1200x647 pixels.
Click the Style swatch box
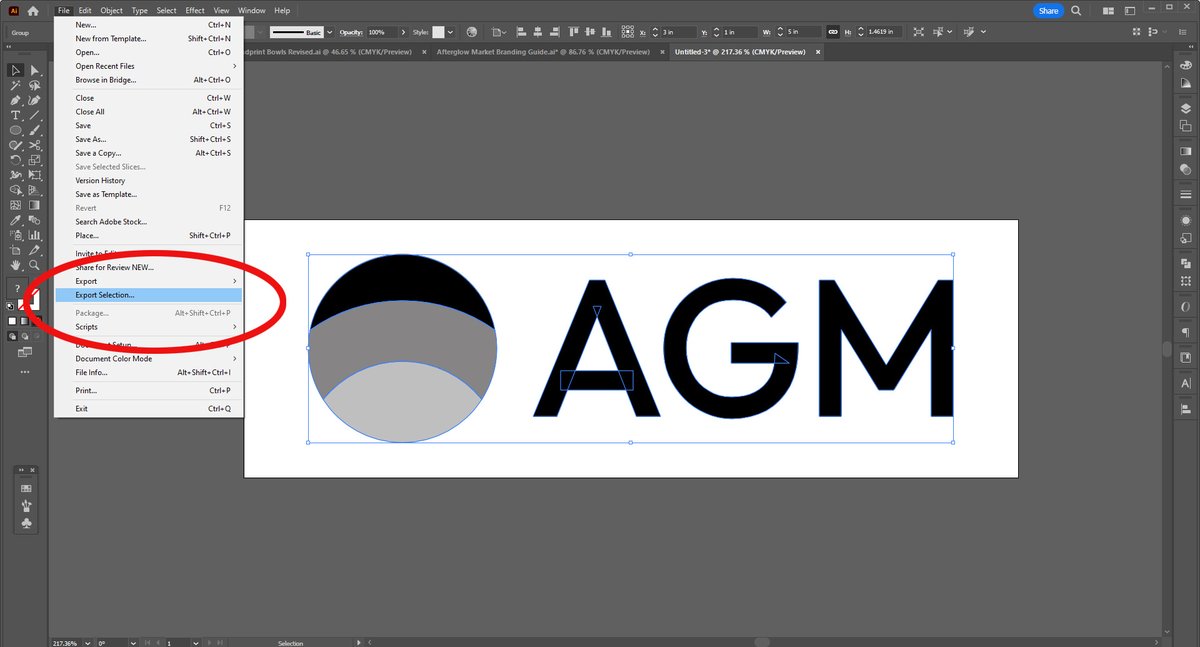point(438,32)
